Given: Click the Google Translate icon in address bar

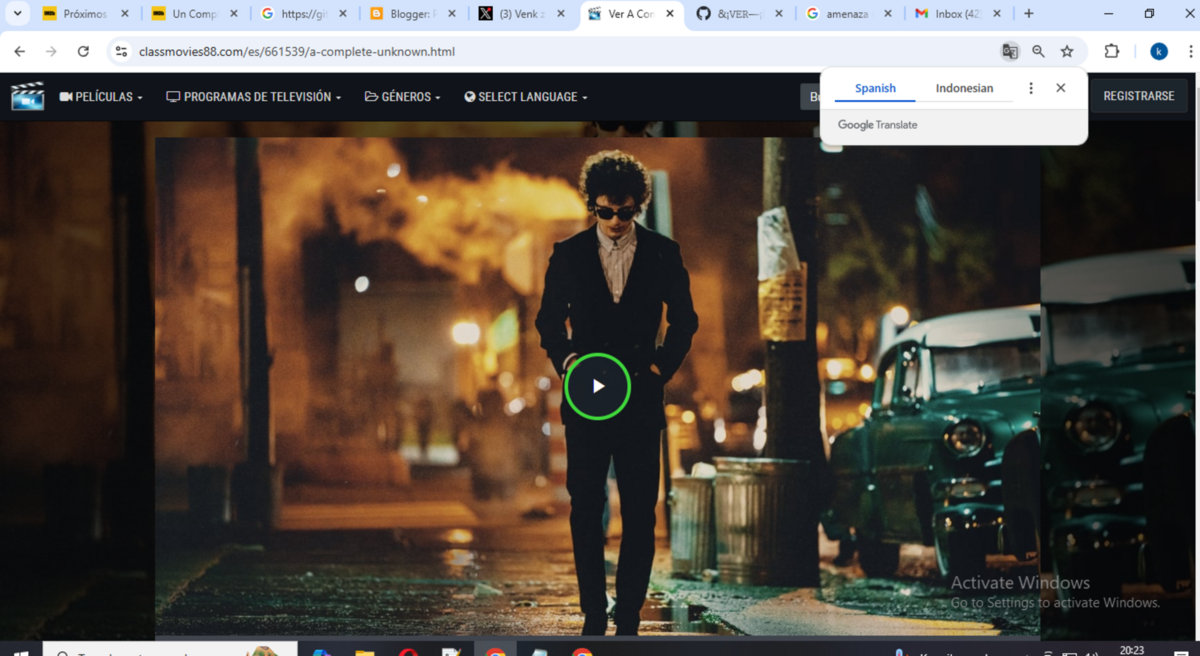Looking at the screenshot, I should (x=1010, y=51).
